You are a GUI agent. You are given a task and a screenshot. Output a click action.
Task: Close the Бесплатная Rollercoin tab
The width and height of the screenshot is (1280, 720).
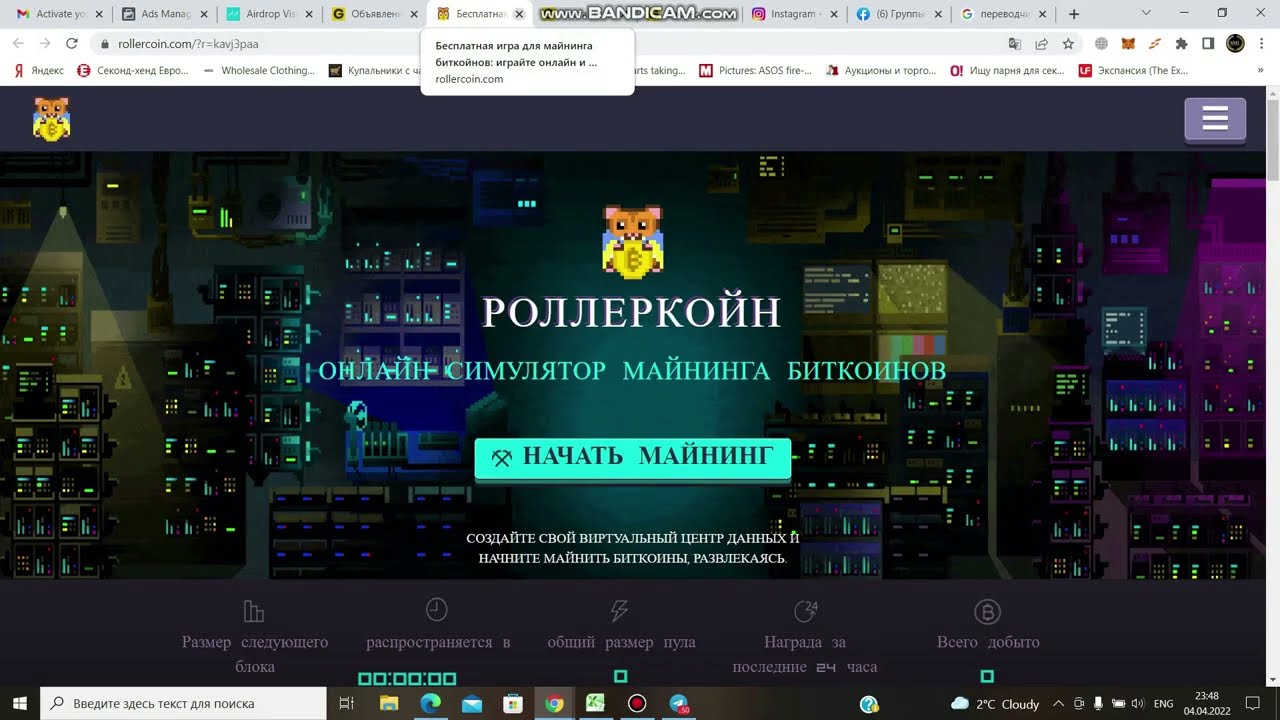pos(519,14)
